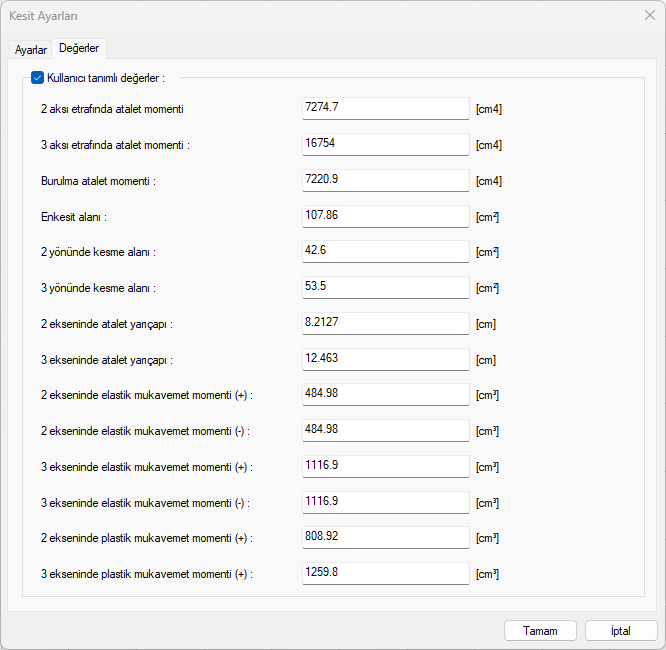The height and width of the screenshot is (650, 666).
Task: Select 3 ekseninde plastik mukavemet momenti (+) field
Action: pyautogui.click(x=385, y=573)
